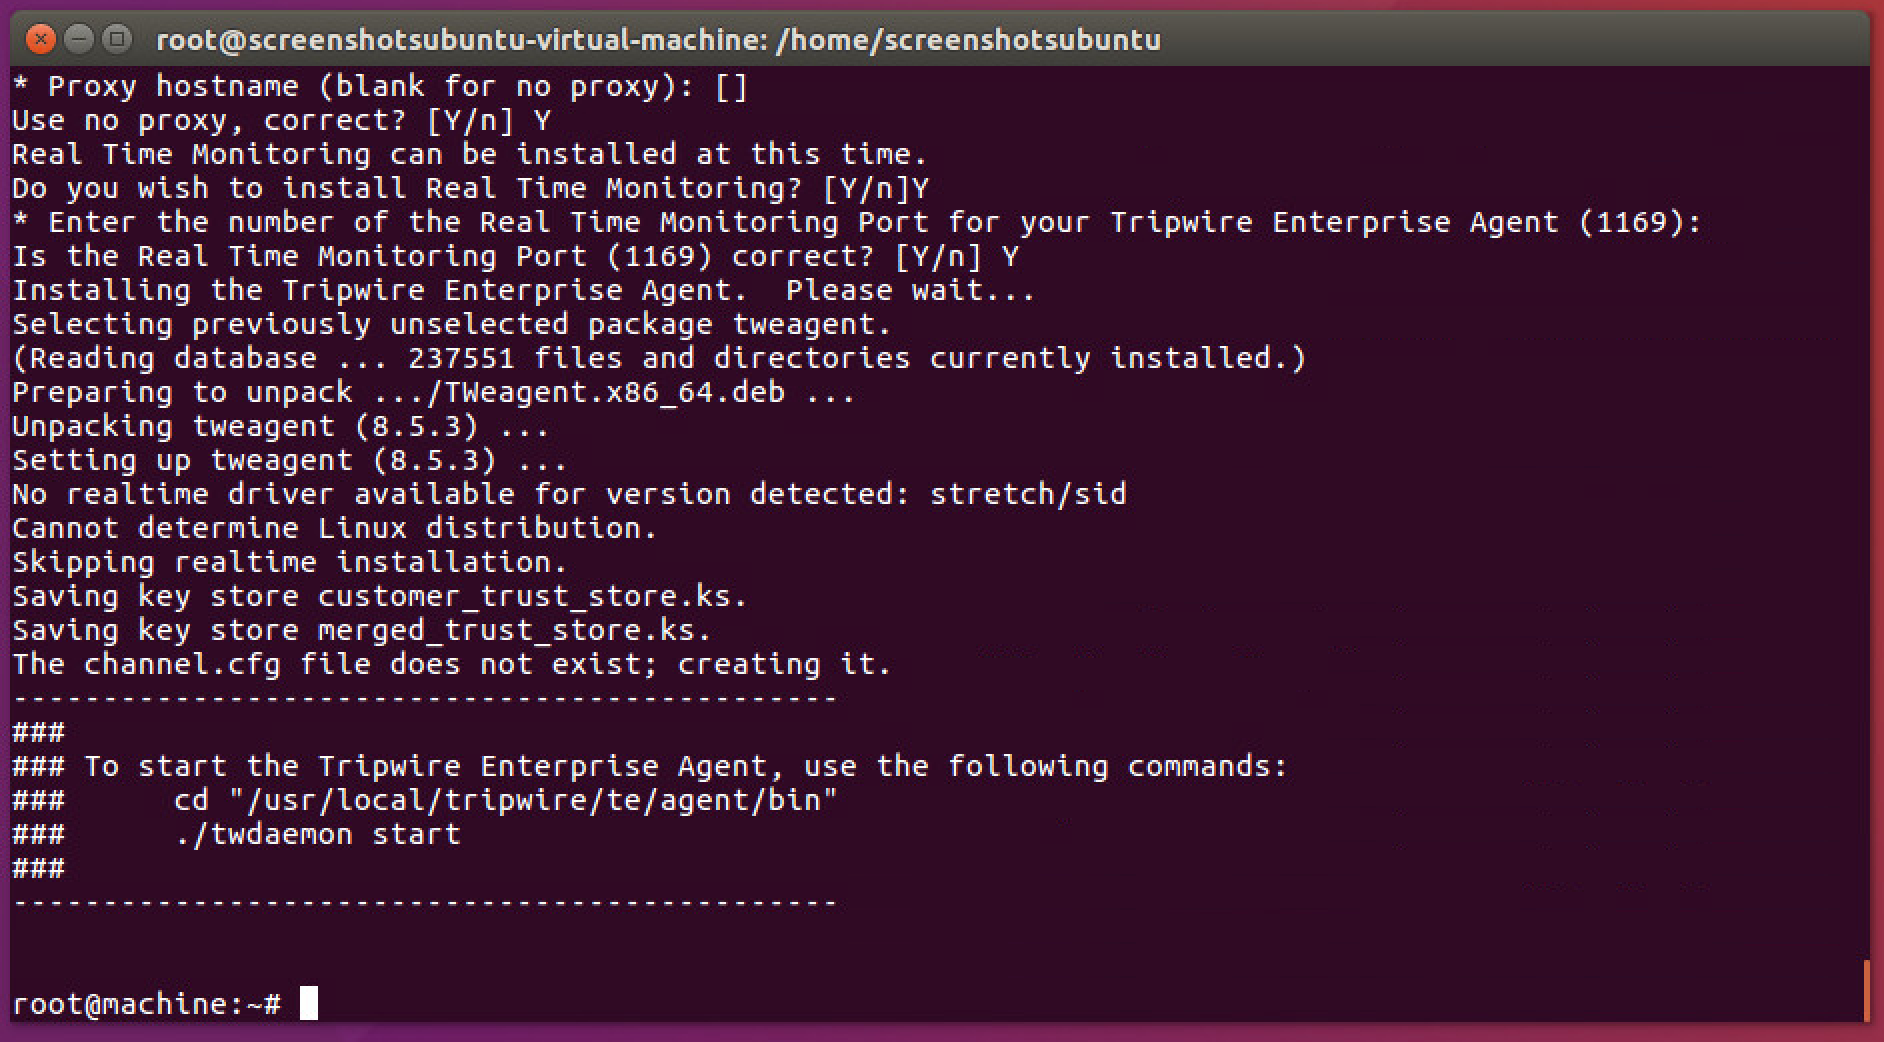
Task: Click the "Proxy hostname" prompt line
Action: (x=380, y=87)
